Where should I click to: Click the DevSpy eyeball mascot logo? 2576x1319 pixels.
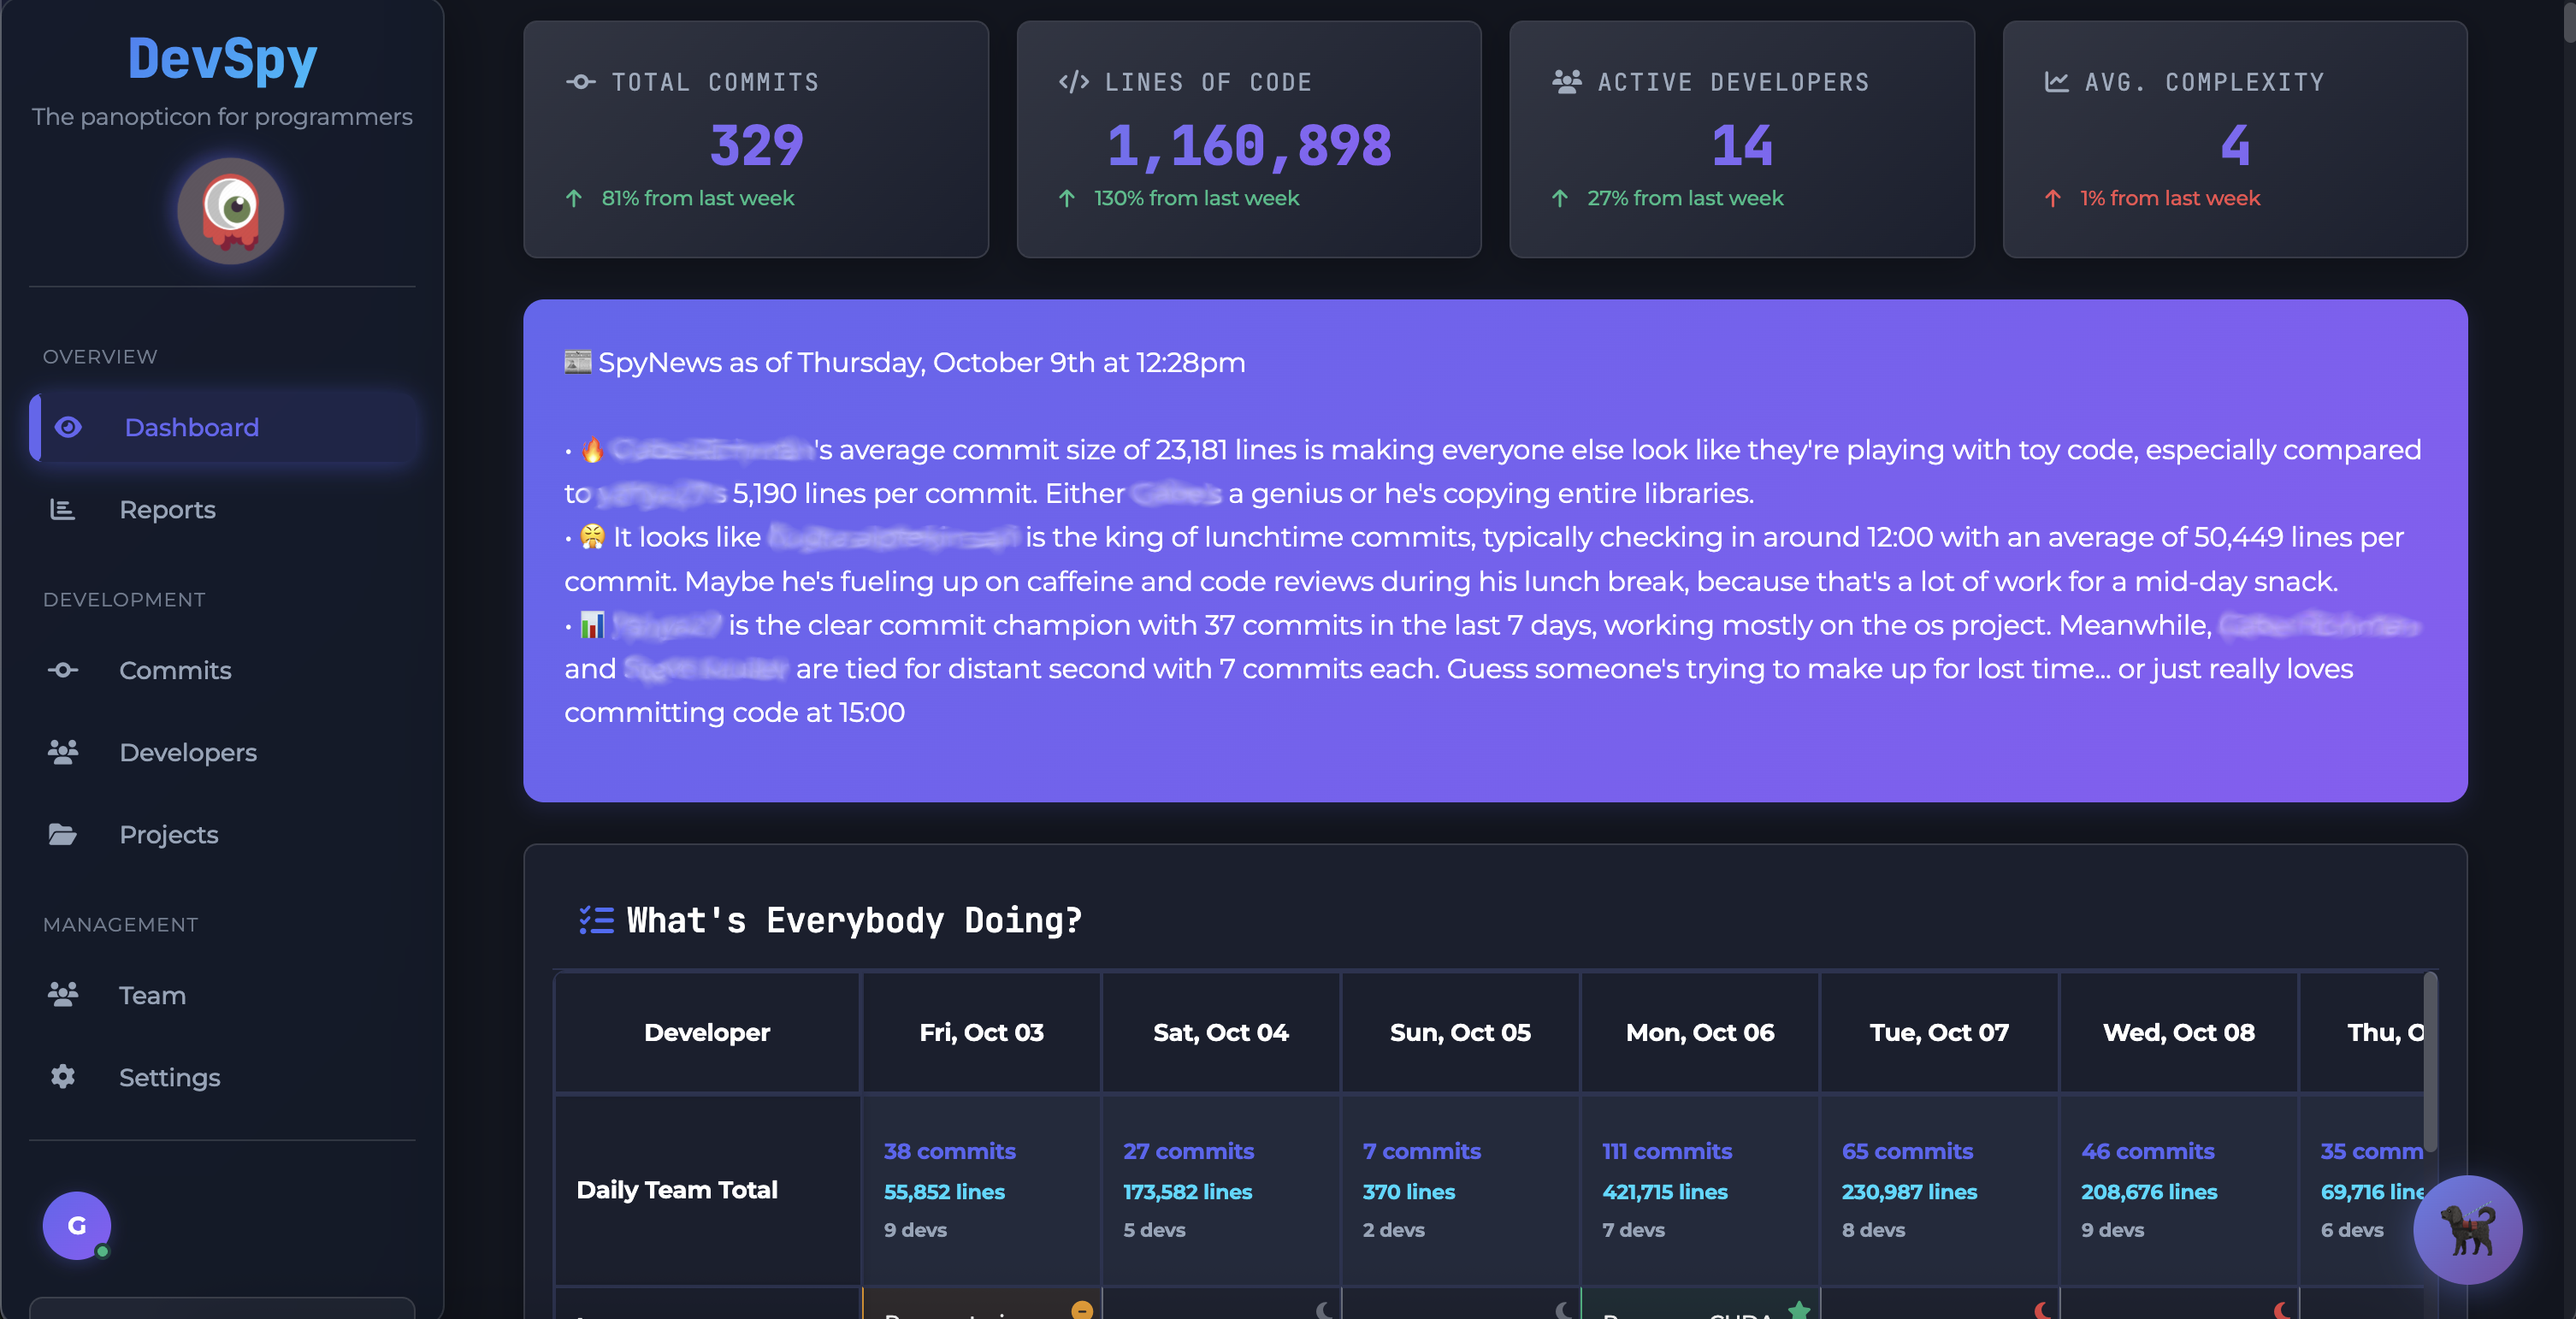(x=230, y=211)
